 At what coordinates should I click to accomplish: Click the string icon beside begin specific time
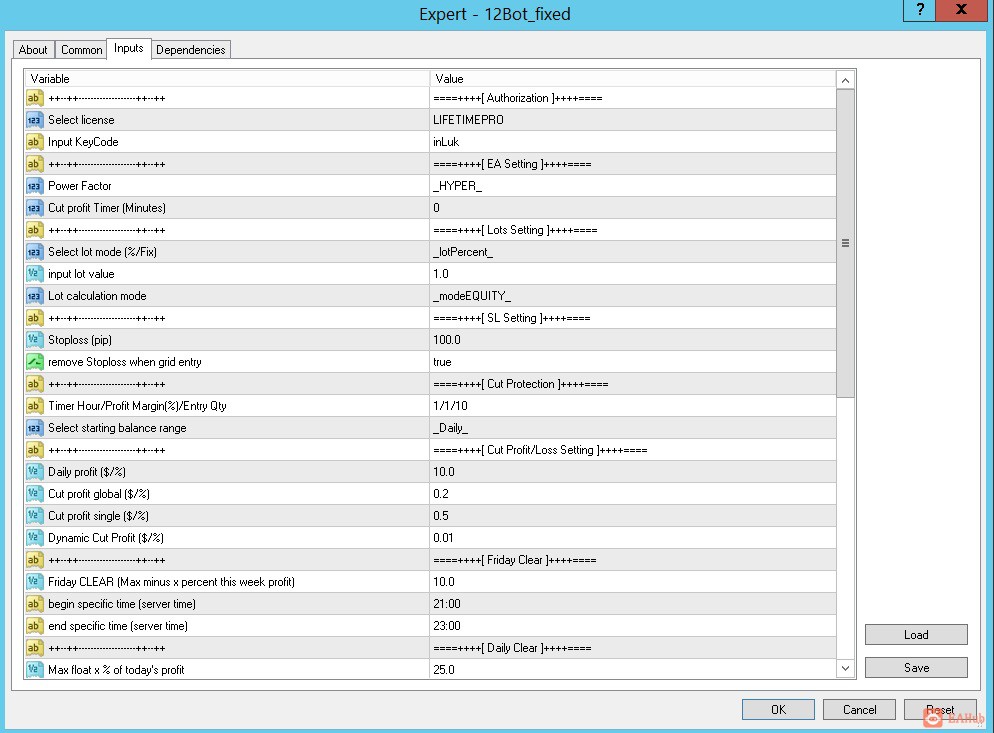tap(34, 604)
